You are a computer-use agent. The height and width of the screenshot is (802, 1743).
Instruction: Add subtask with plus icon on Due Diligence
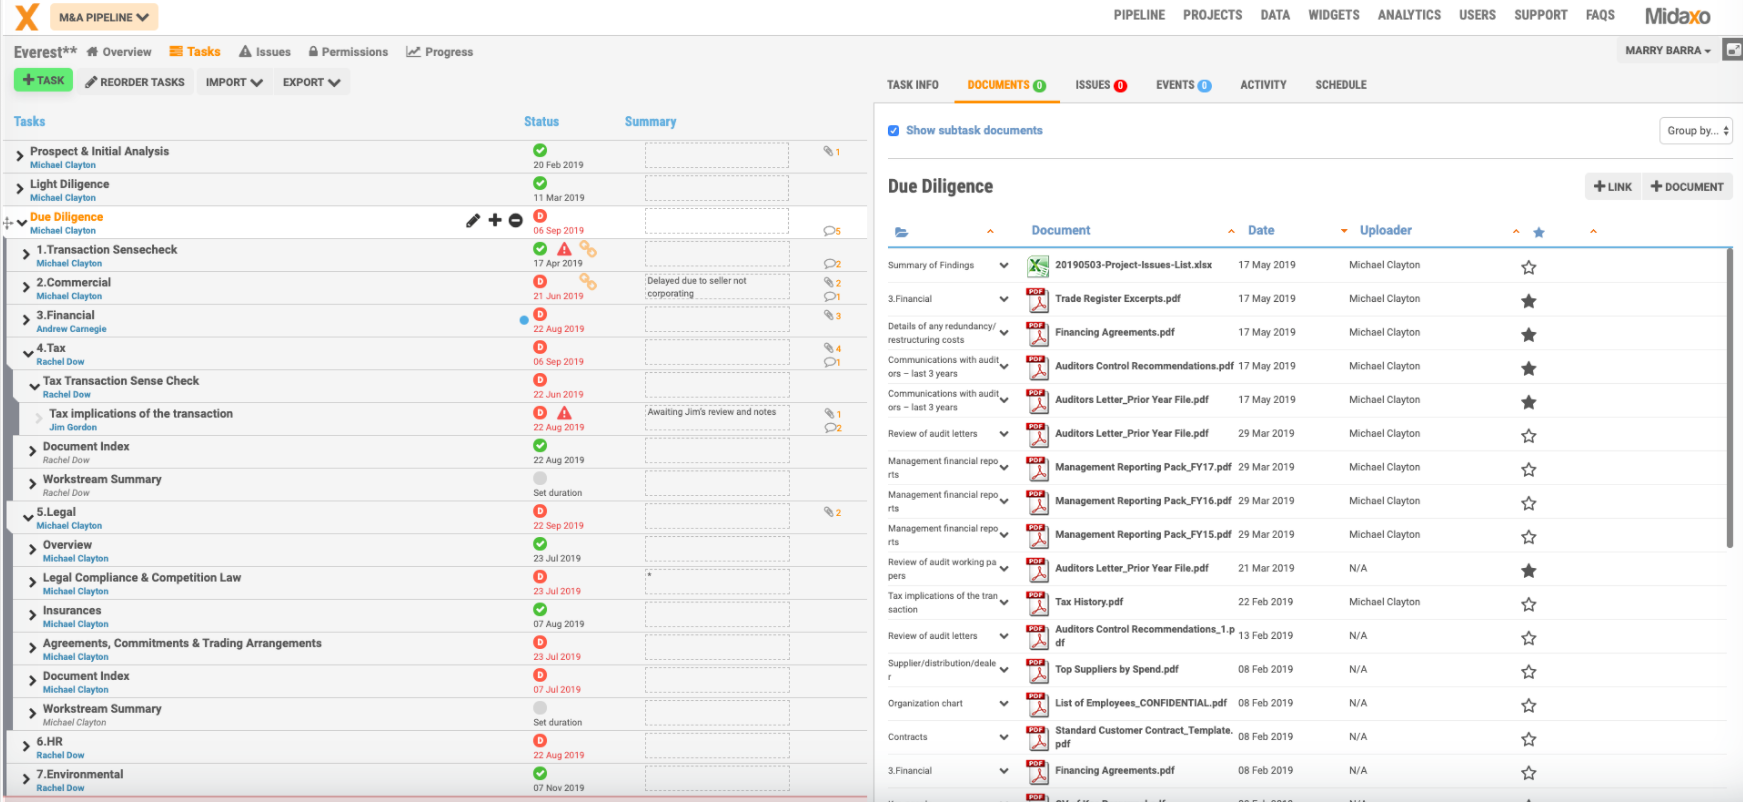coord(495,220)
